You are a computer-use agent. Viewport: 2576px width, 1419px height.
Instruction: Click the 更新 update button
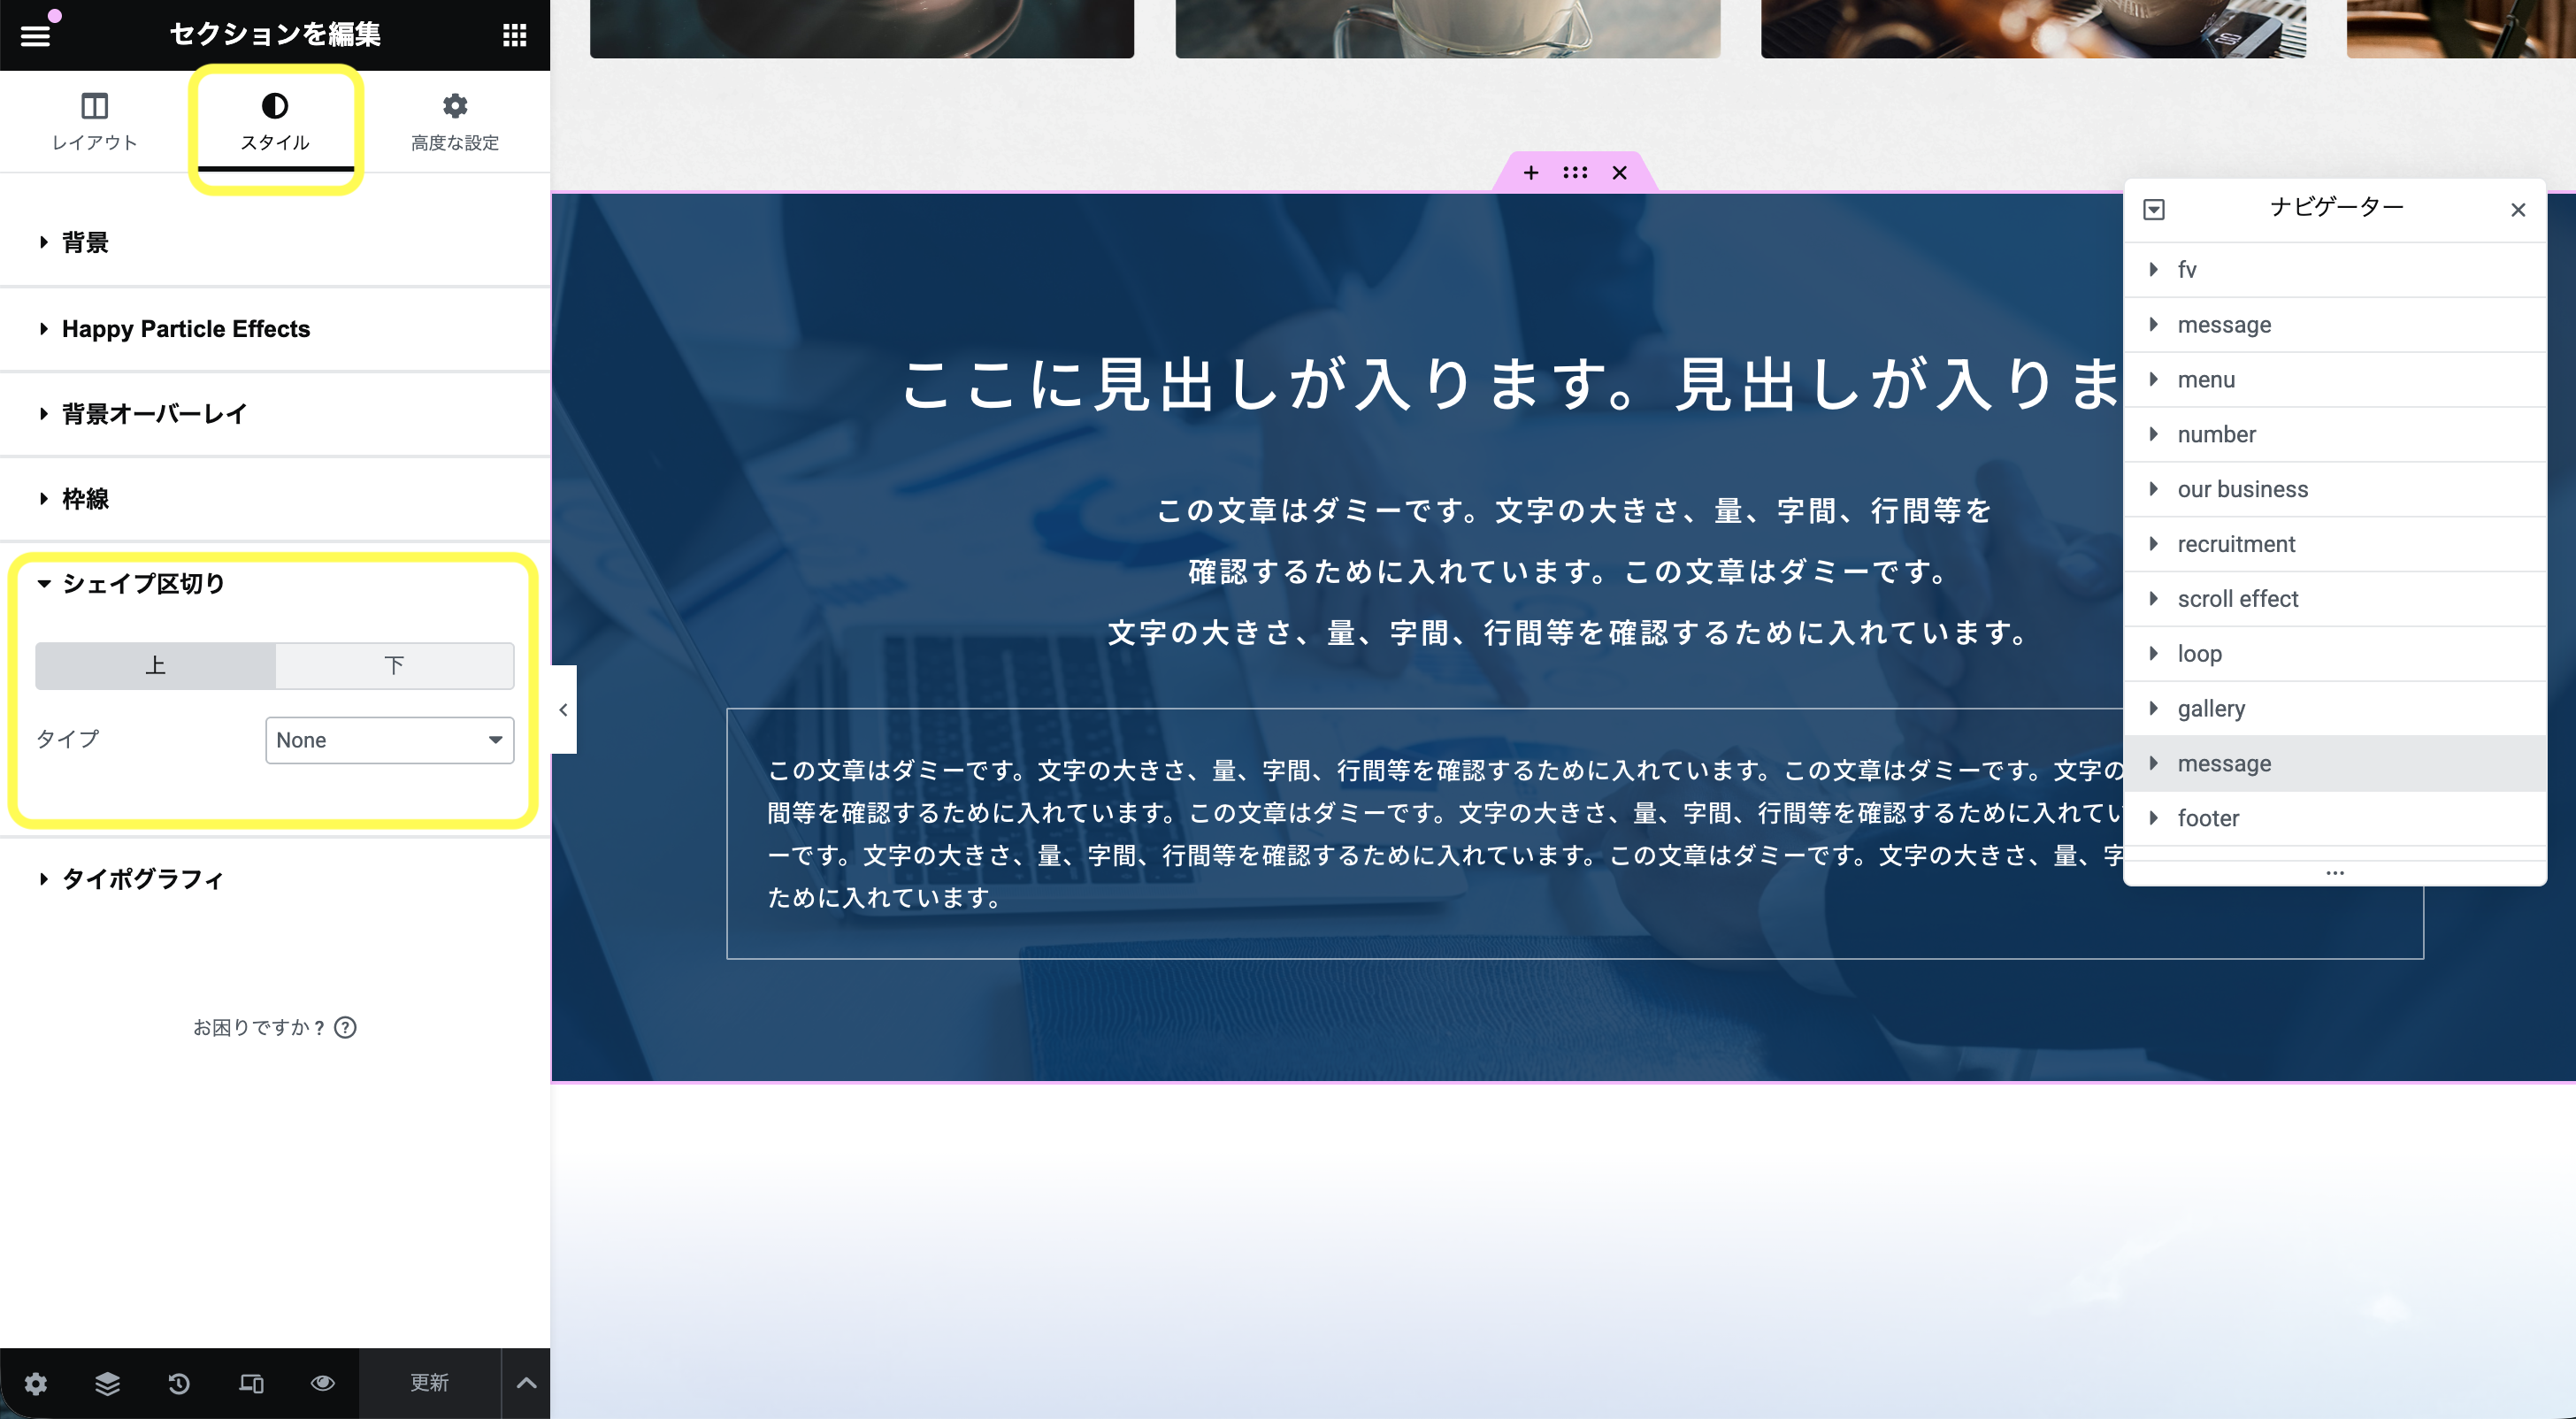coord(429,1383)
